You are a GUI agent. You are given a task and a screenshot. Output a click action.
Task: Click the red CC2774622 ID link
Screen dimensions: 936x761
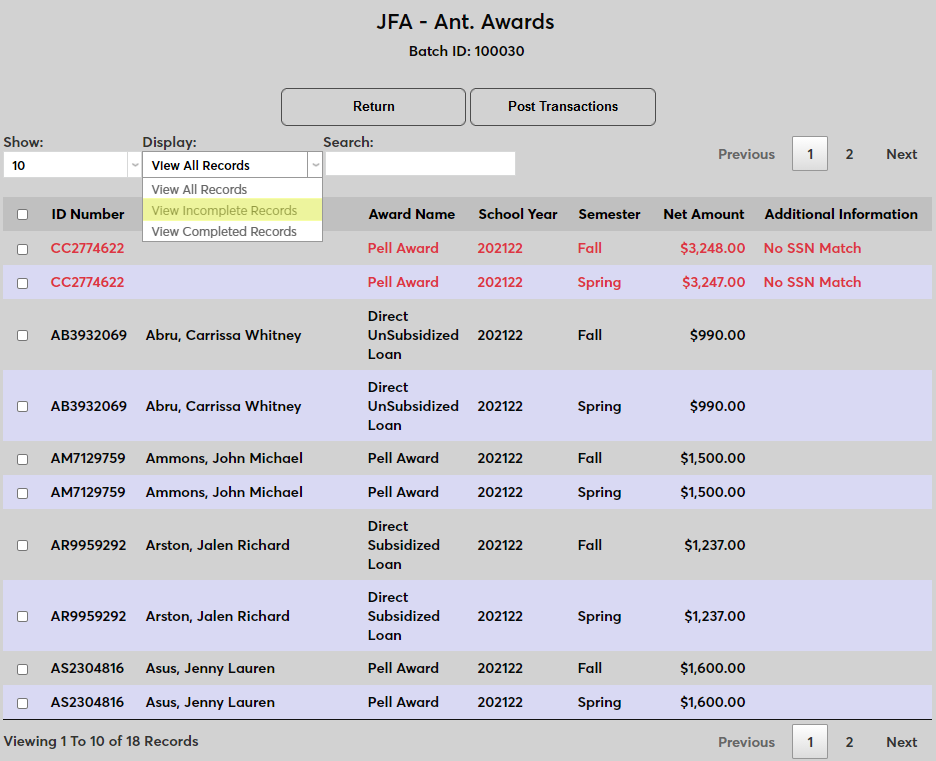point(87,248)
